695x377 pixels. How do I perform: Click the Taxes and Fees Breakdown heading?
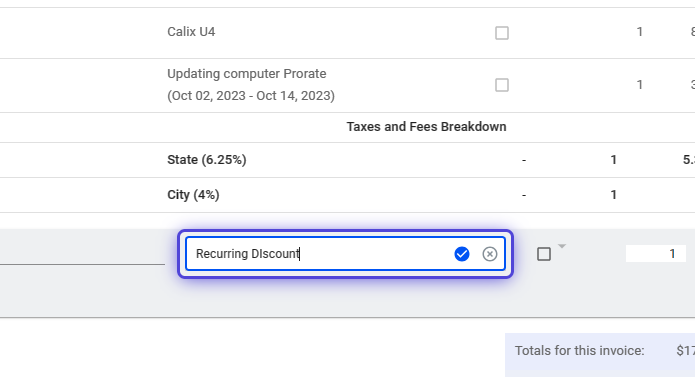click(x=426, y=127)
